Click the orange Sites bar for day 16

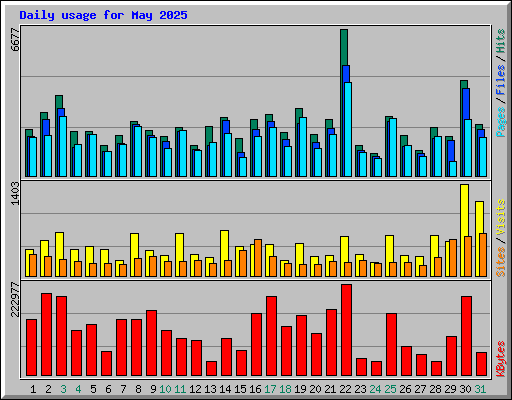(x=258, y=258)
